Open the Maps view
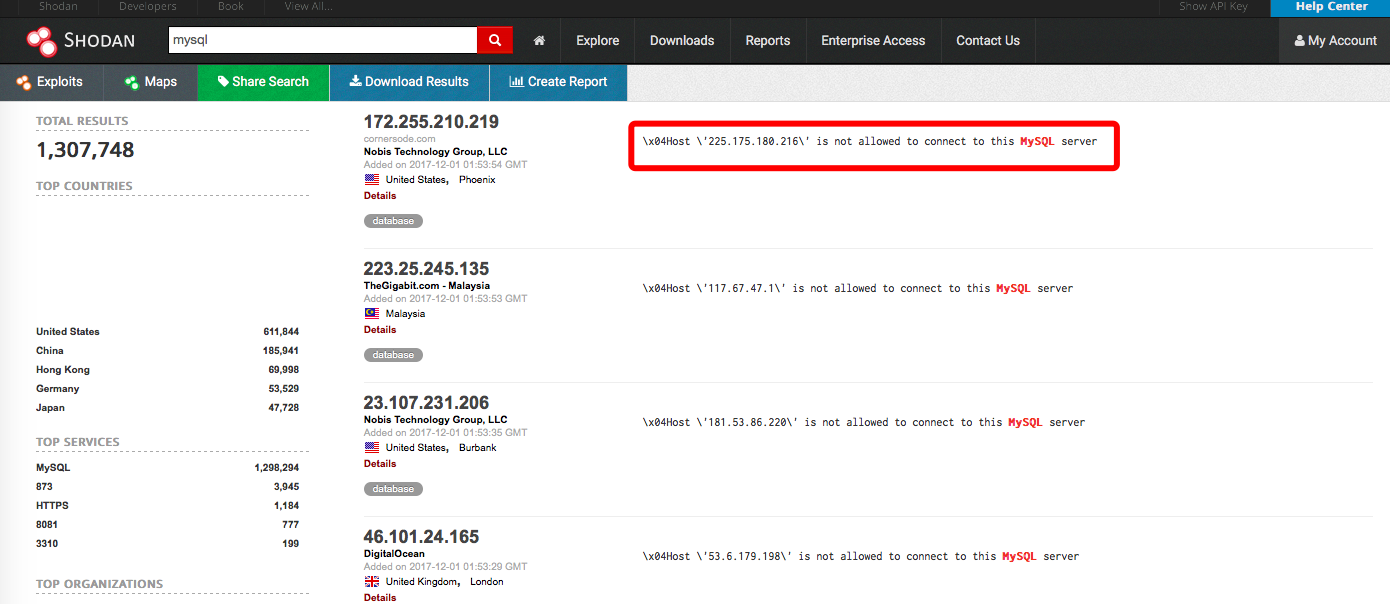The width and height of the screenshot is (1390, 604). (151, 82)
